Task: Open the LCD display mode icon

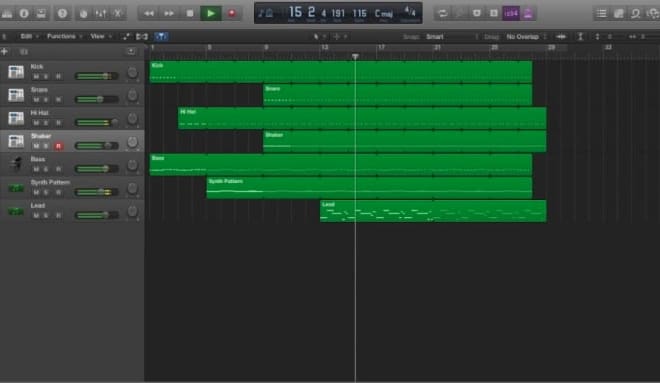Action: point(266,13)
